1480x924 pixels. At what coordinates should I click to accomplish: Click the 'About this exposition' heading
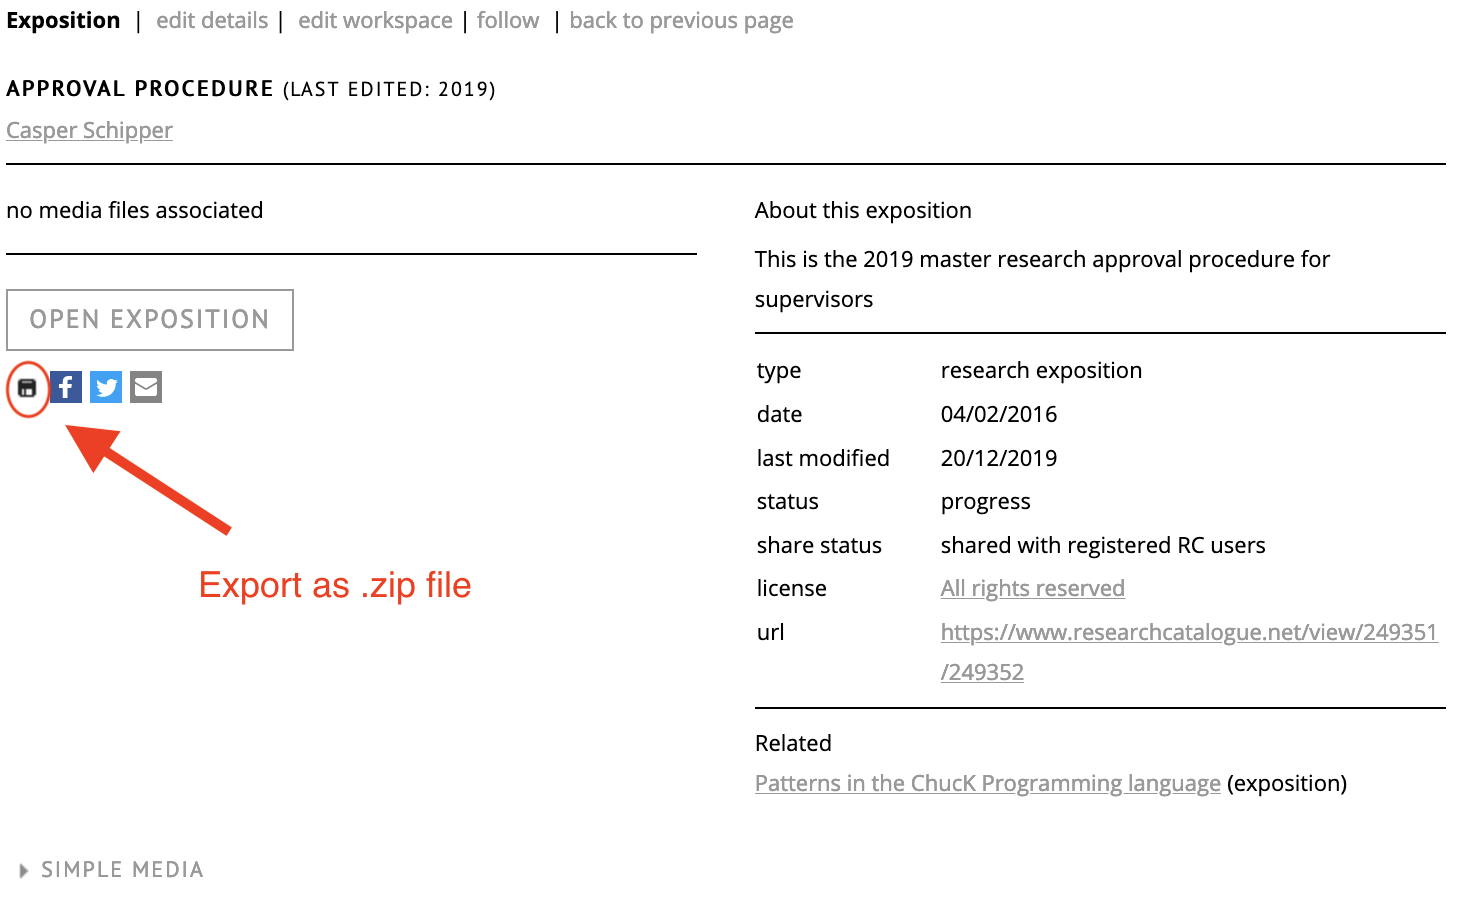coord(863,211)
